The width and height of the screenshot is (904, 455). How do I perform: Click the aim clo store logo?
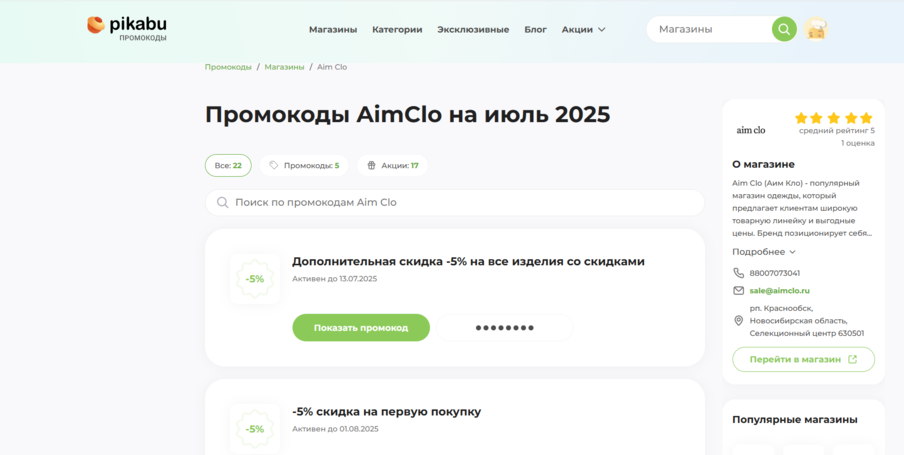751,130
